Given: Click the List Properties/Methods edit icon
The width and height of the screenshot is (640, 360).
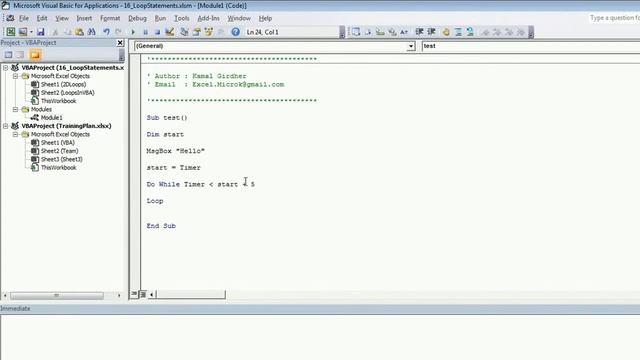Looking at the screenshot, I should [356, 32].
